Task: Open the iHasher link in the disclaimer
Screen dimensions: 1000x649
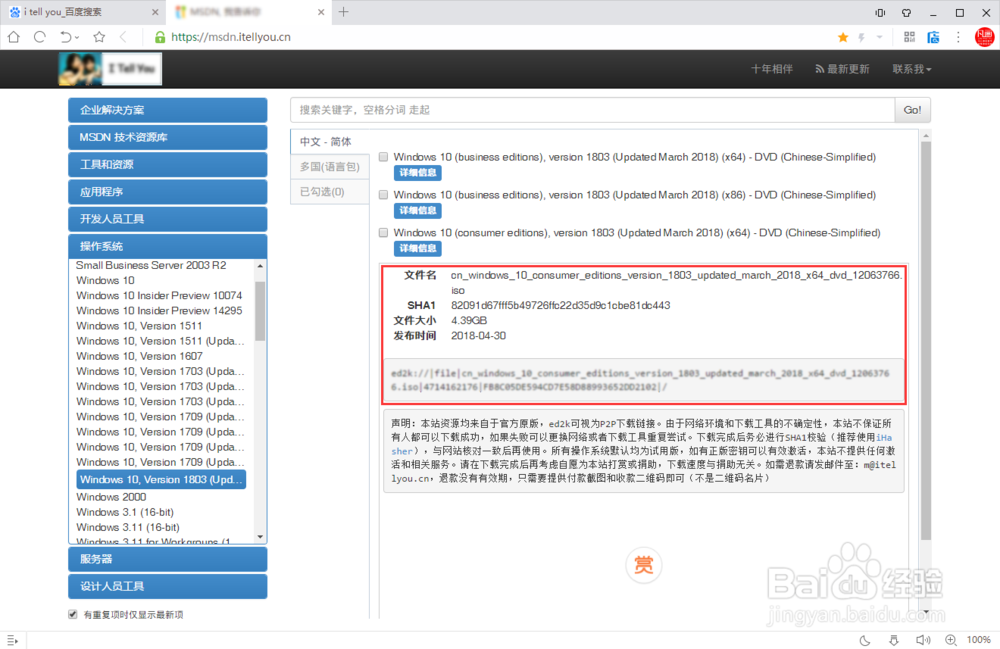Action: pos(883,437)
